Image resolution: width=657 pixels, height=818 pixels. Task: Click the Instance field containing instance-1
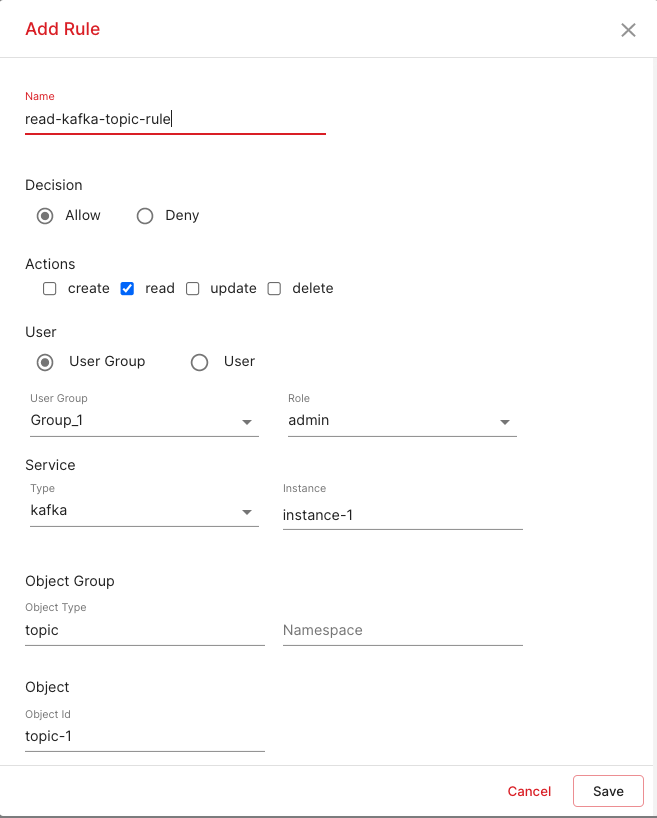pyautogui.click(x=402, y=515)
